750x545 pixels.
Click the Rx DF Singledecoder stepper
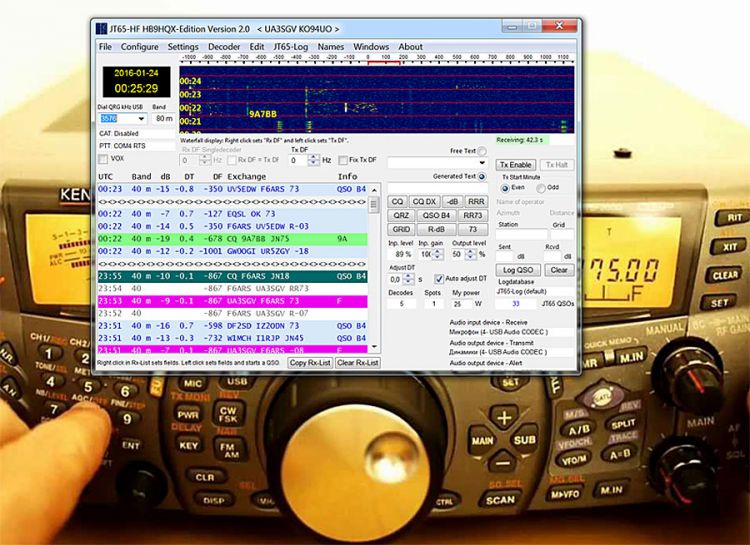pyautogui.click(x=205, y=160)
